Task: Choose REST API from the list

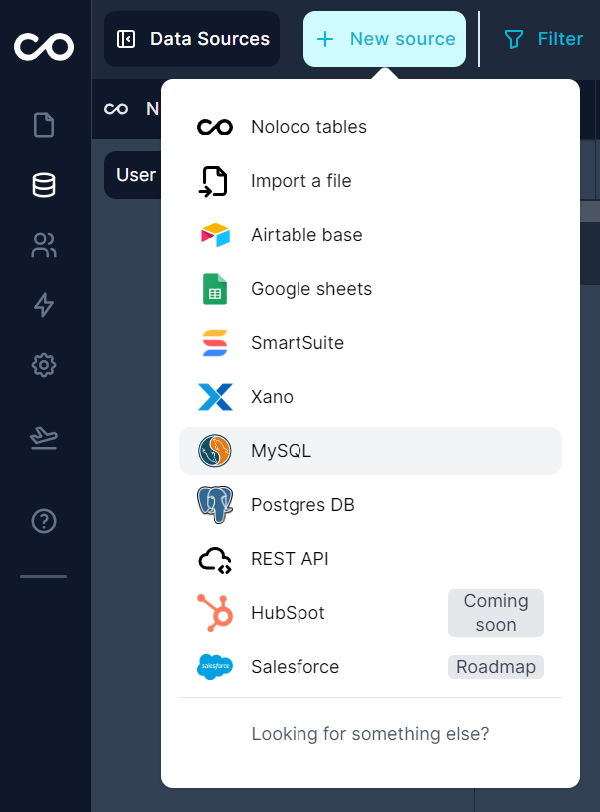Action: pos(289,559)
